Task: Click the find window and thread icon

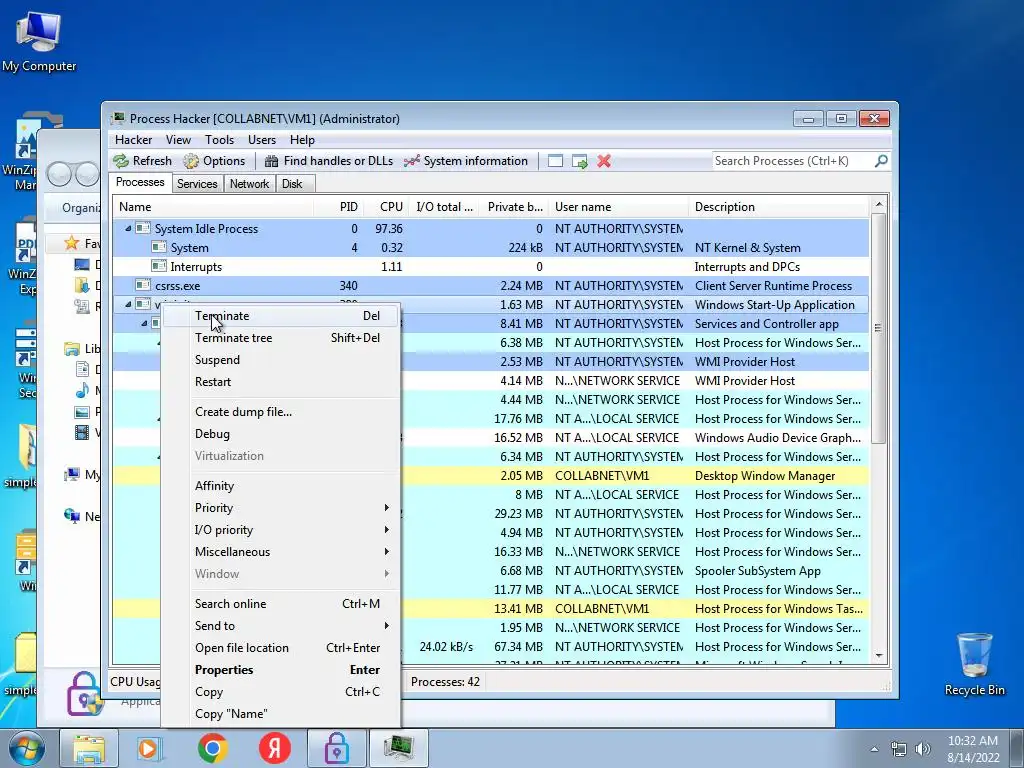Action: pos(580,161)
